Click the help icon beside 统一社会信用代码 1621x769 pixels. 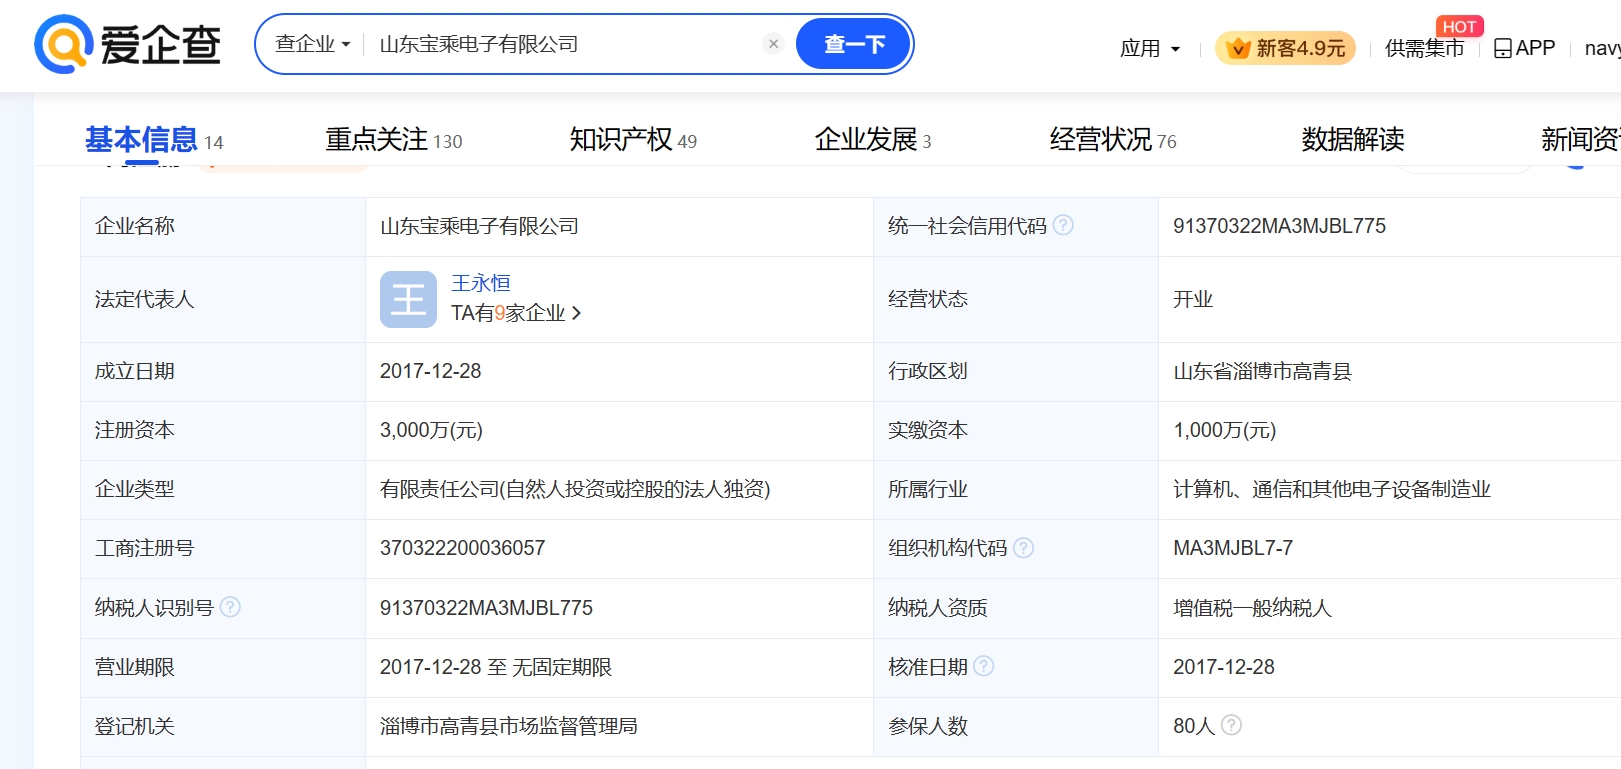1063,225
